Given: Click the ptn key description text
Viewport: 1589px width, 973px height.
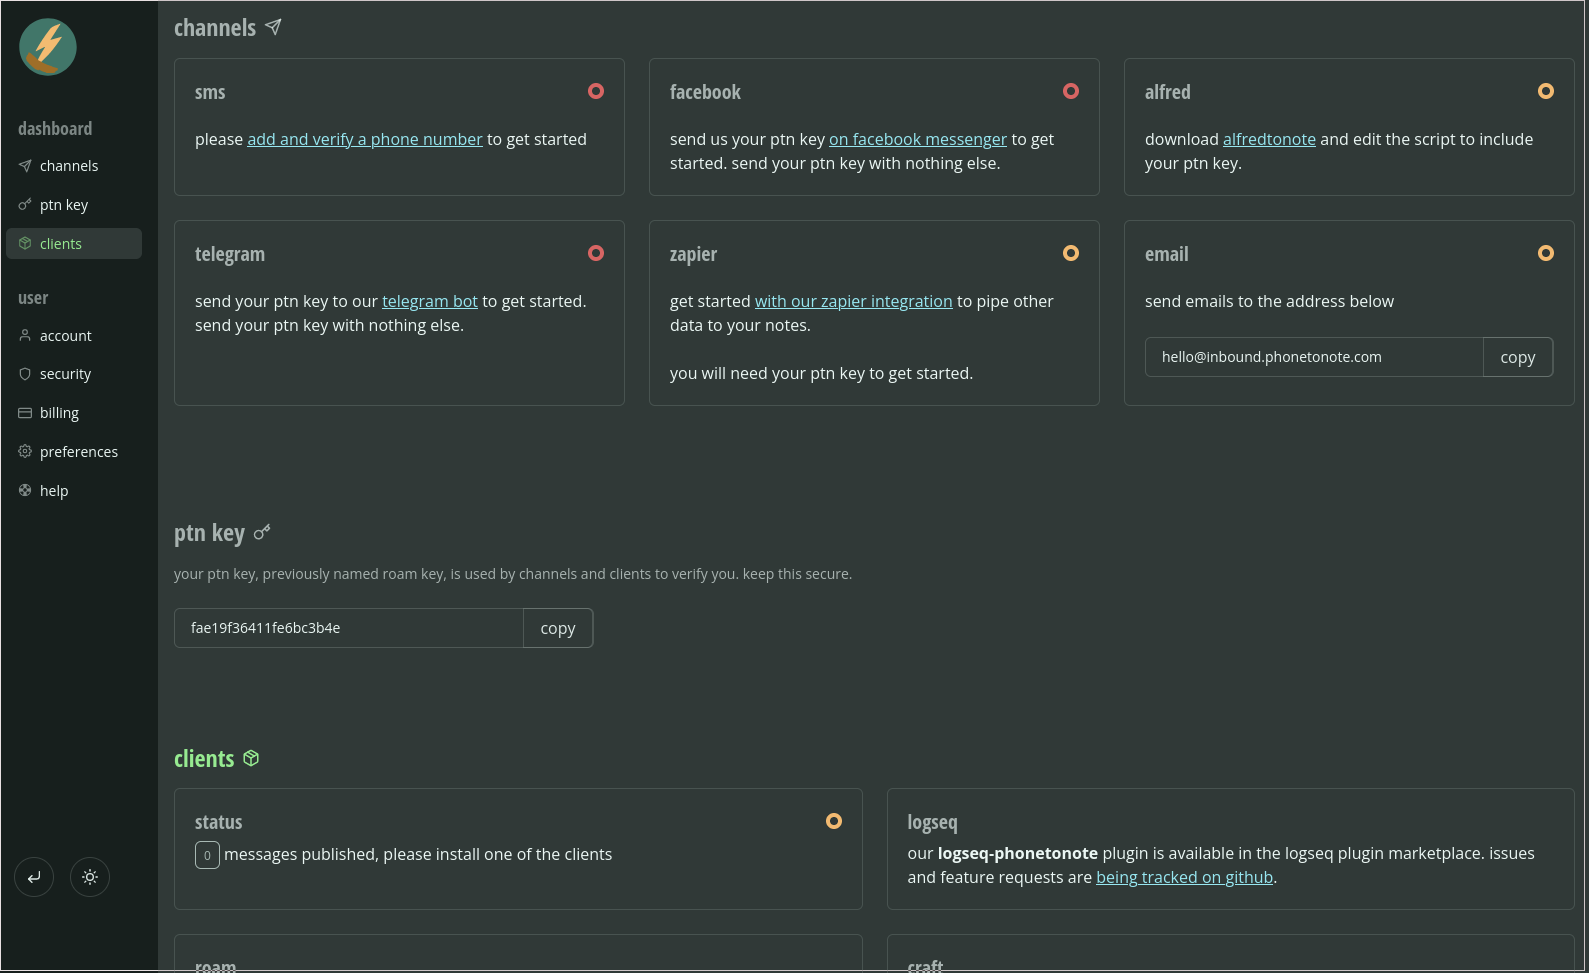Looking at the screenshot, I should 513,574.
